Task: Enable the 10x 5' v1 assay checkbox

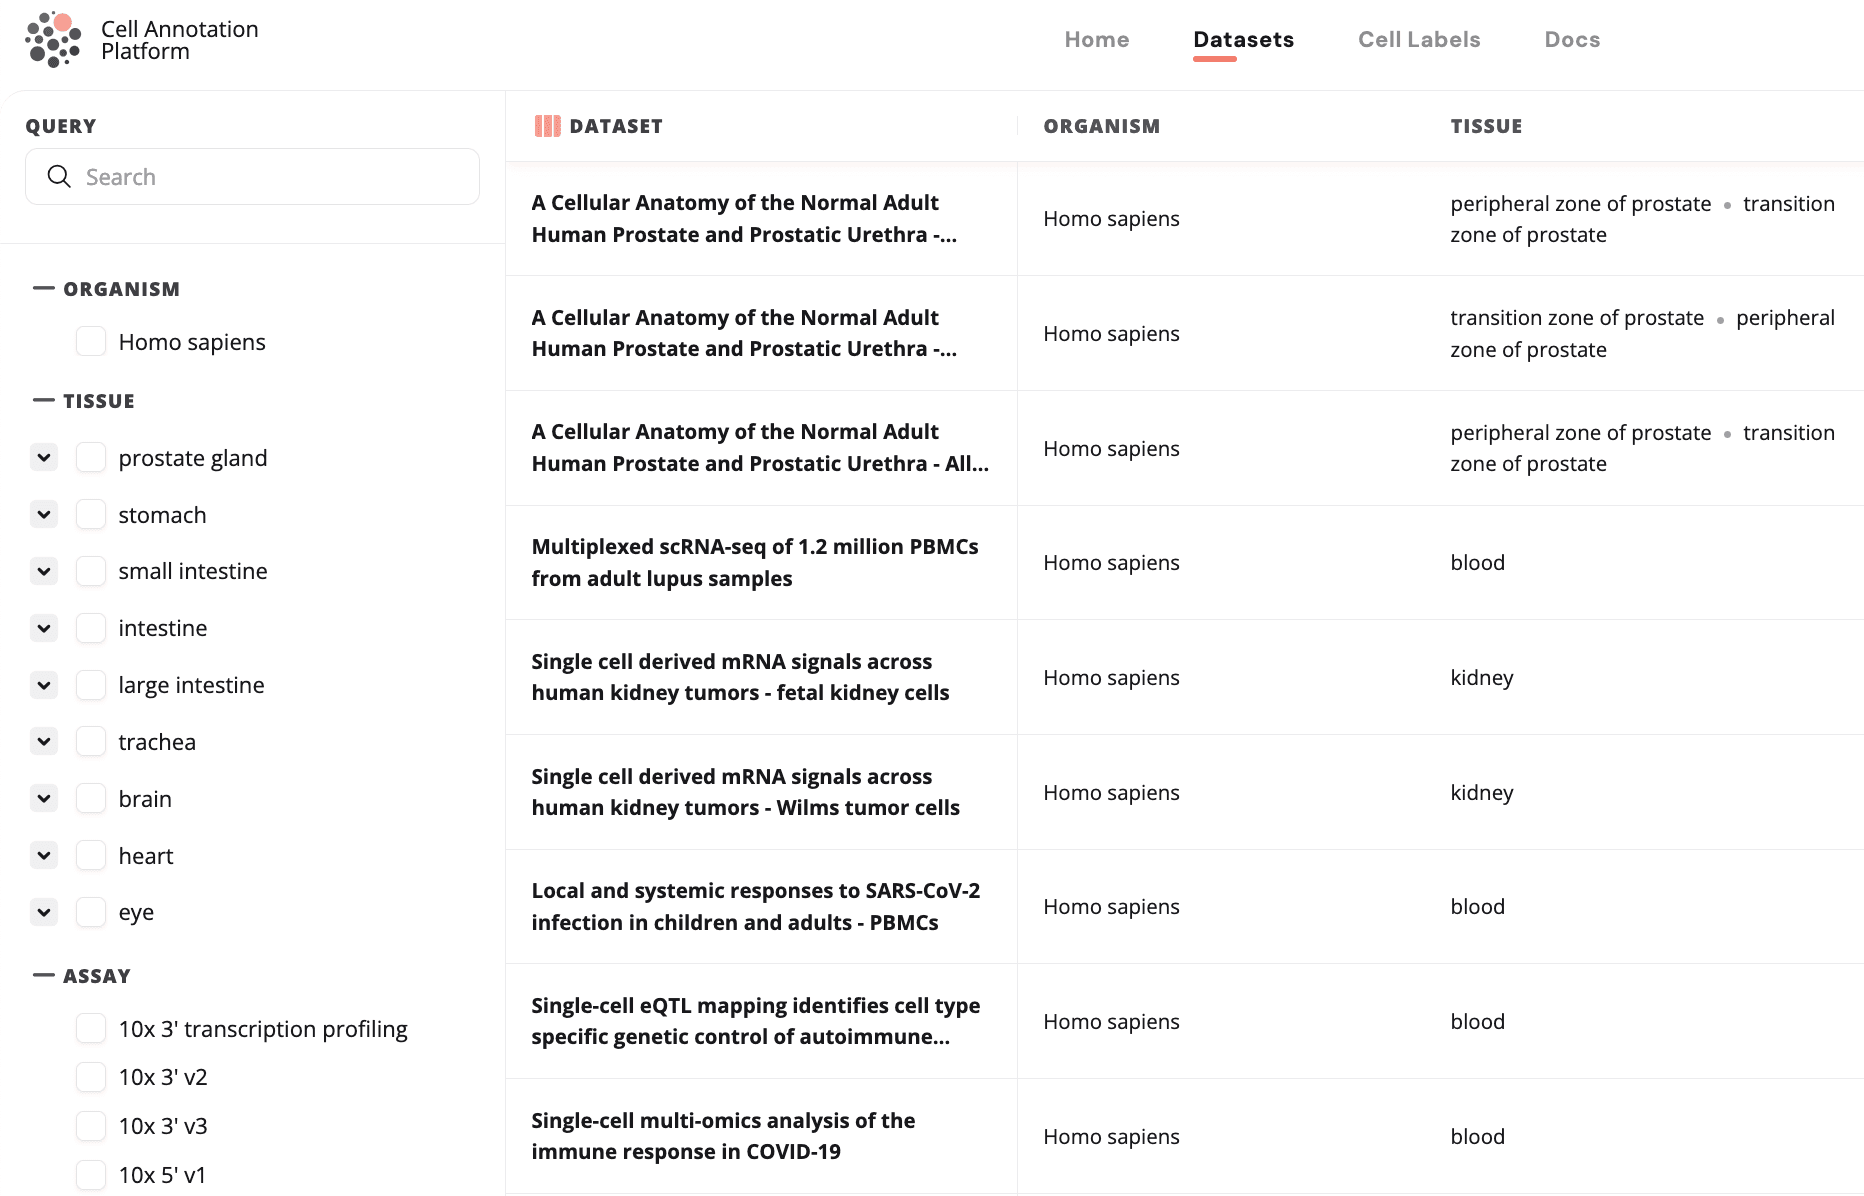Action: pos(90,1174)
